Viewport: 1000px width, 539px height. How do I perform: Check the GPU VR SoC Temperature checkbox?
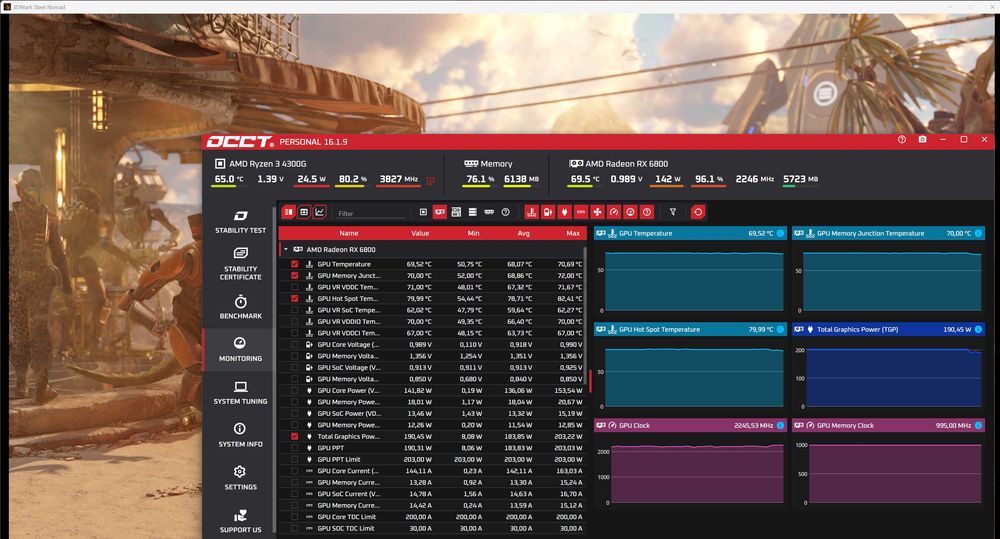[295, 310]
